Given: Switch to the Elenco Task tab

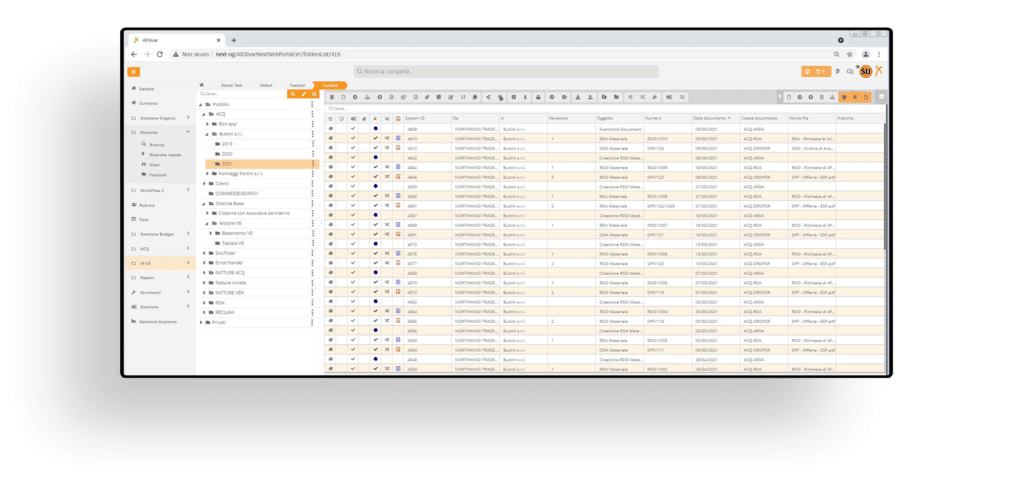Looking at the screenshot, I should (x=233, y=85).
